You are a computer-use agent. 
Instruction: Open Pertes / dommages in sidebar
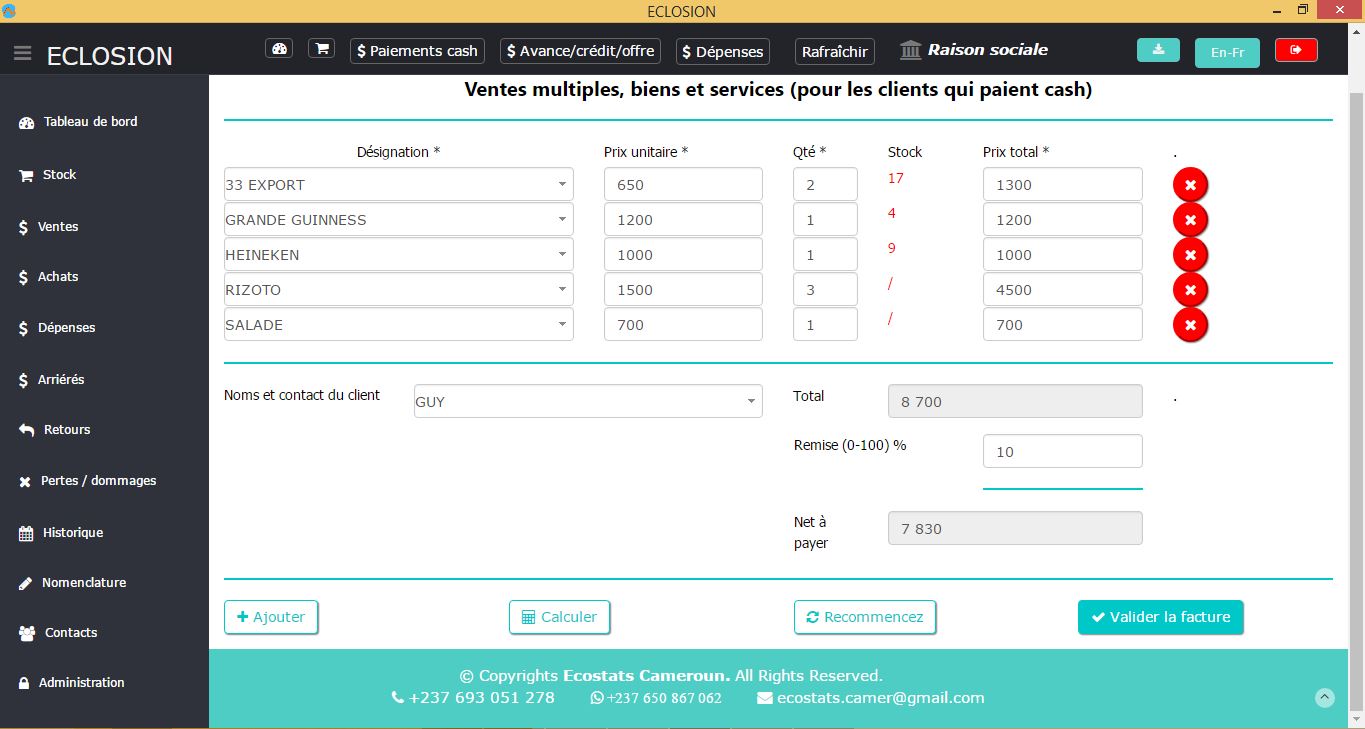[x=98, y=481]
